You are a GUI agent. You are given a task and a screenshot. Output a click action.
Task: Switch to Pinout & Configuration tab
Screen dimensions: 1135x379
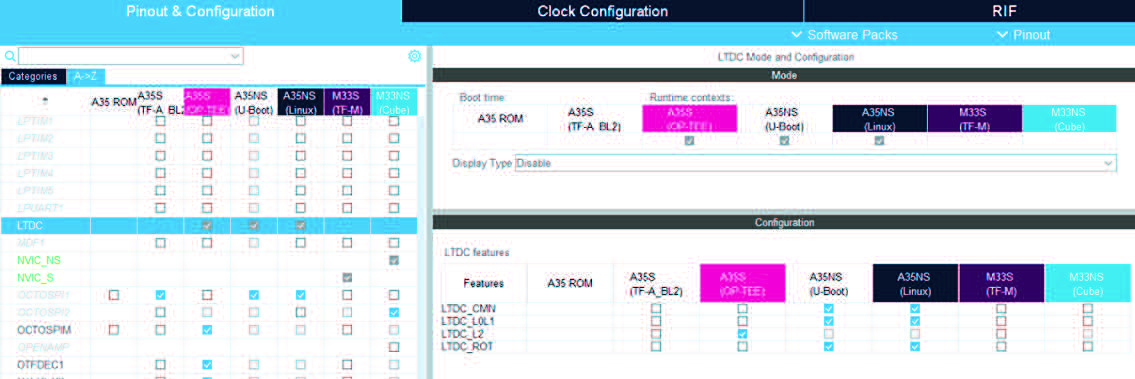(201, 12)
